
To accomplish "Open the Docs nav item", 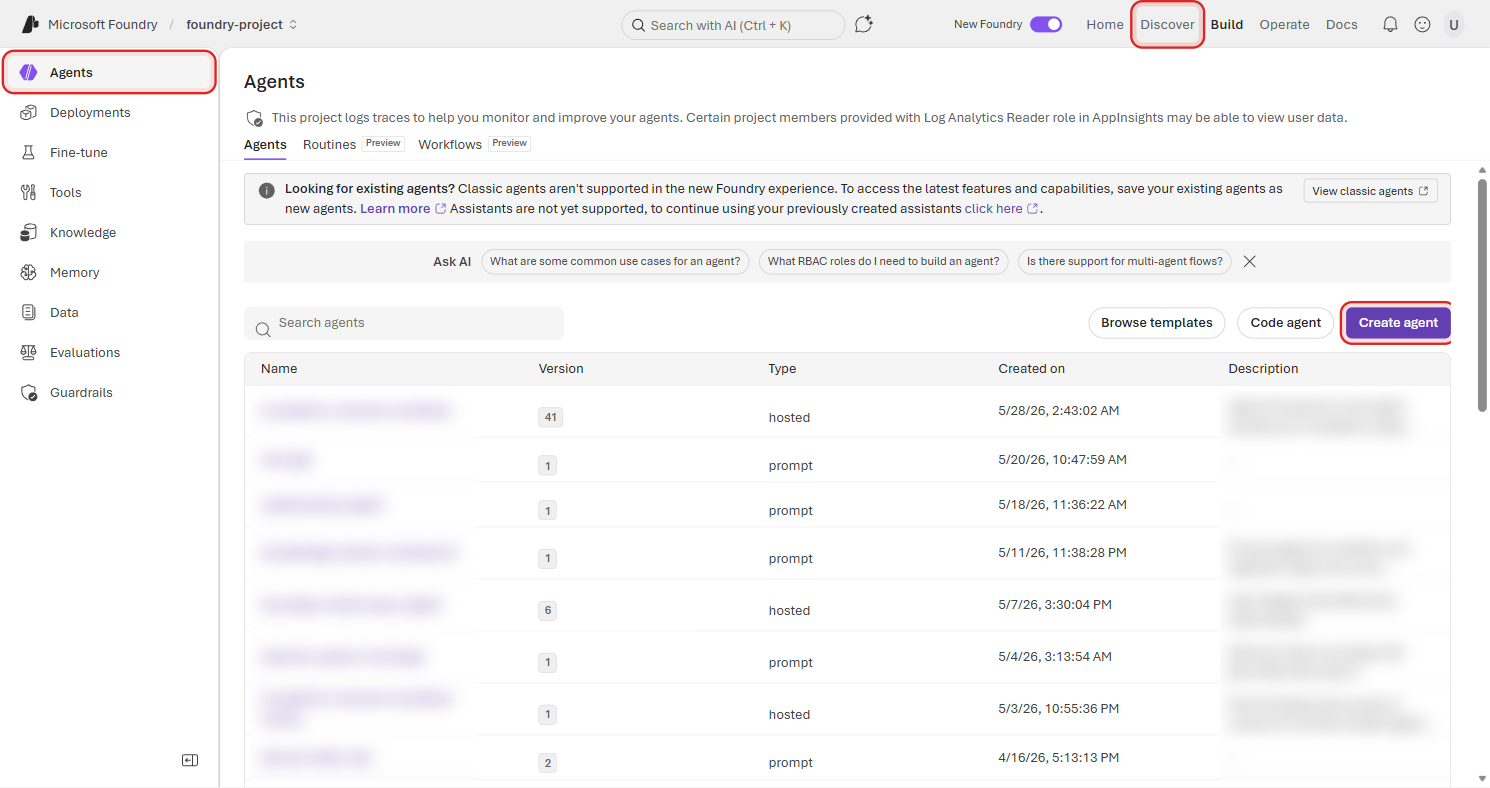I will 1342,24.
